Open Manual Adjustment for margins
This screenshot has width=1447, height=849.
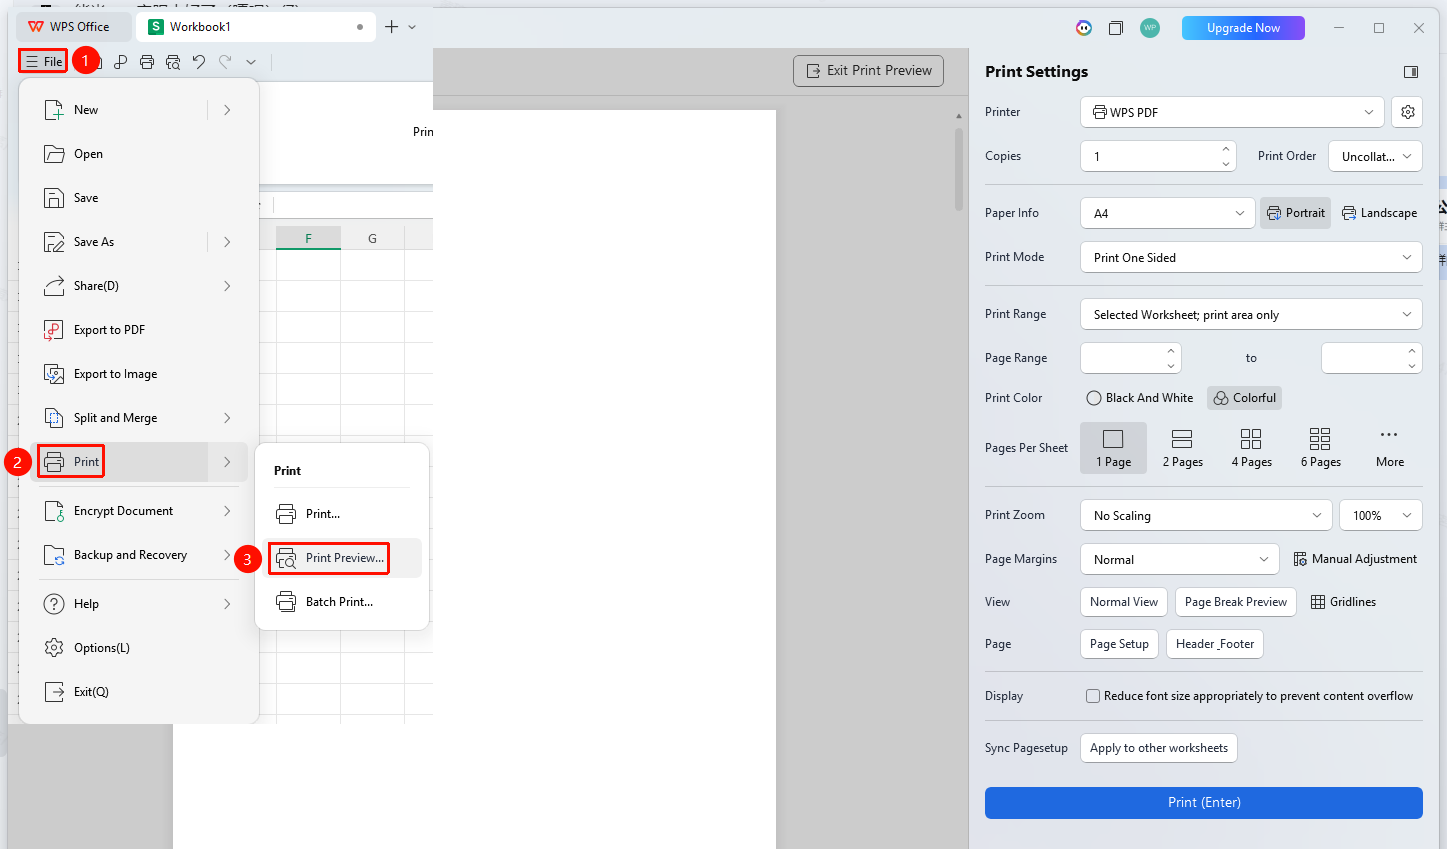coord(1355,559)
